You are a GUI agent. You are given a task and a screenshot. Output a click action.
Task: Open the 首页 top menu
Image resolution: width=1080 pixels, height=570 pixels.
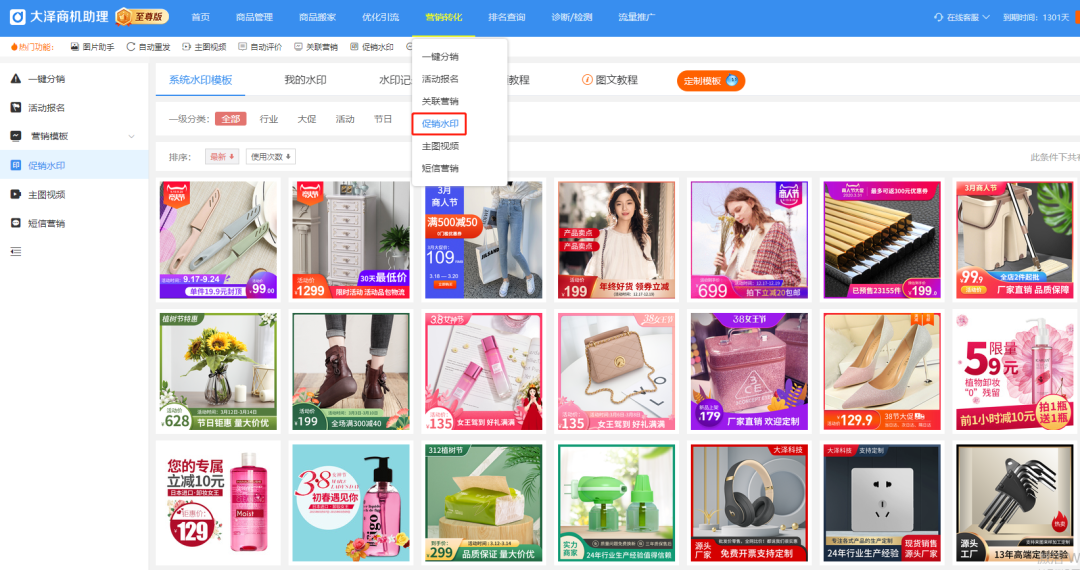[x=200, y=17]
